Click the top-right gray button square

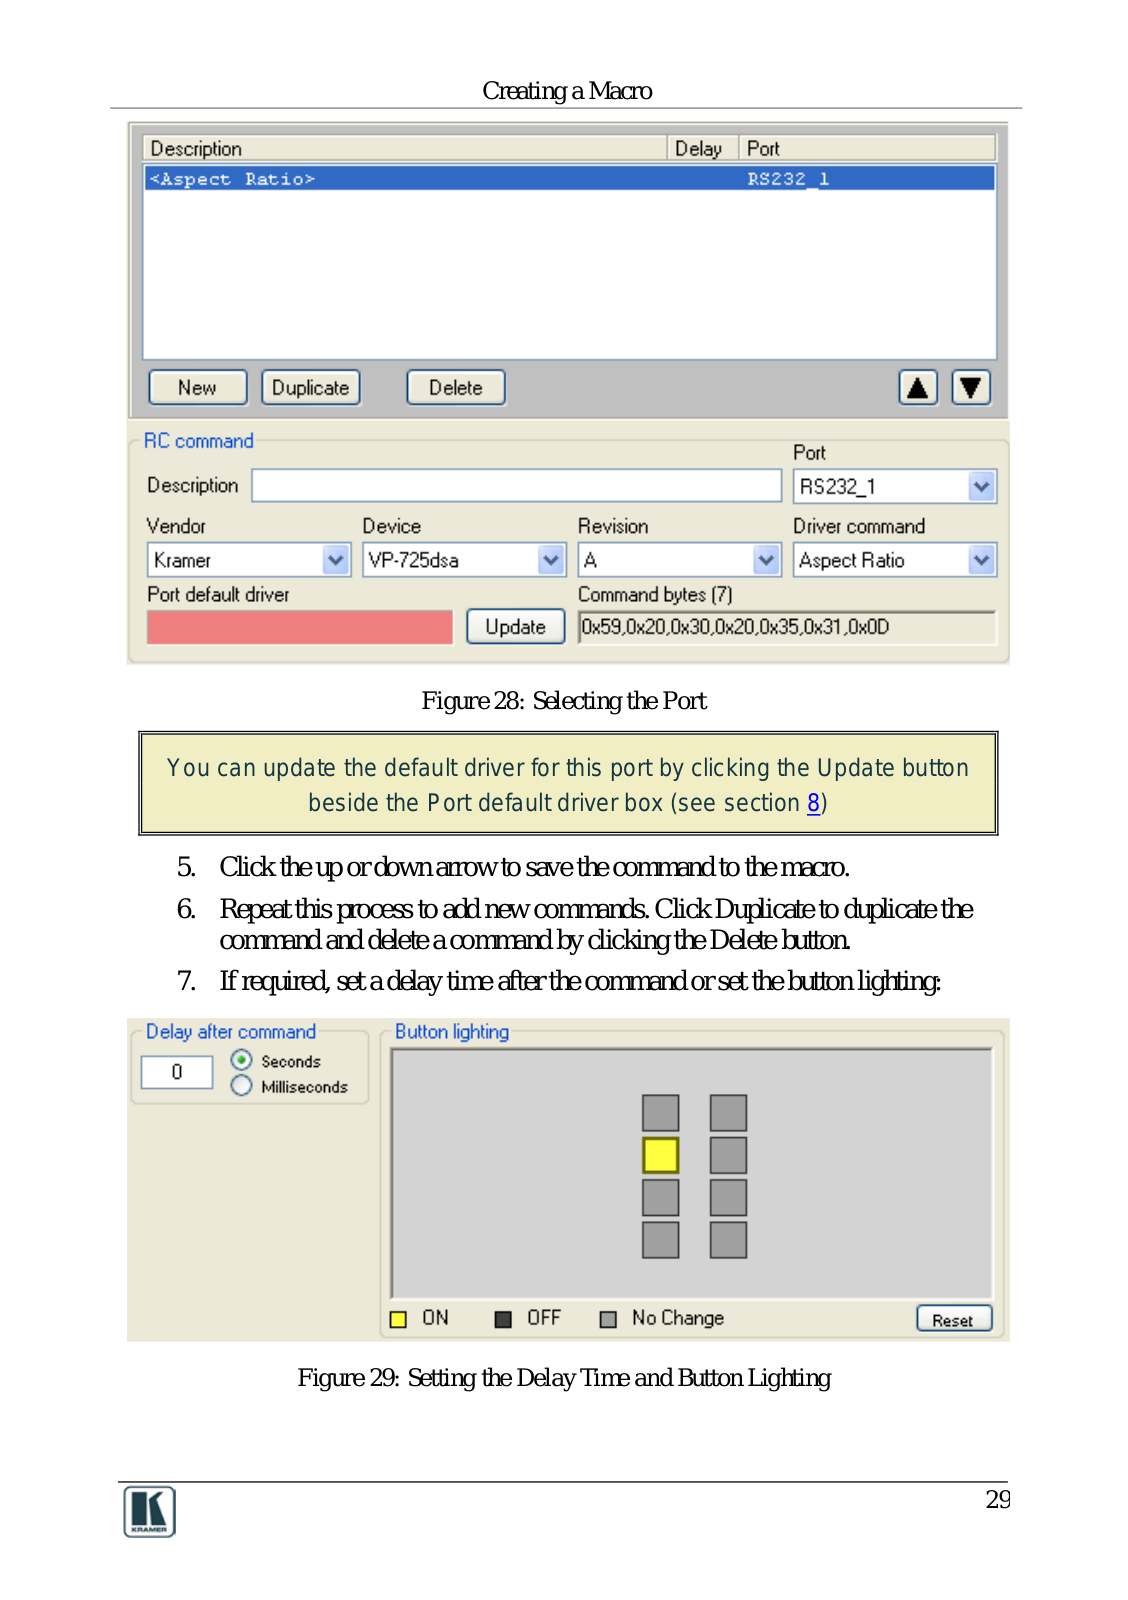point(728,1112)
